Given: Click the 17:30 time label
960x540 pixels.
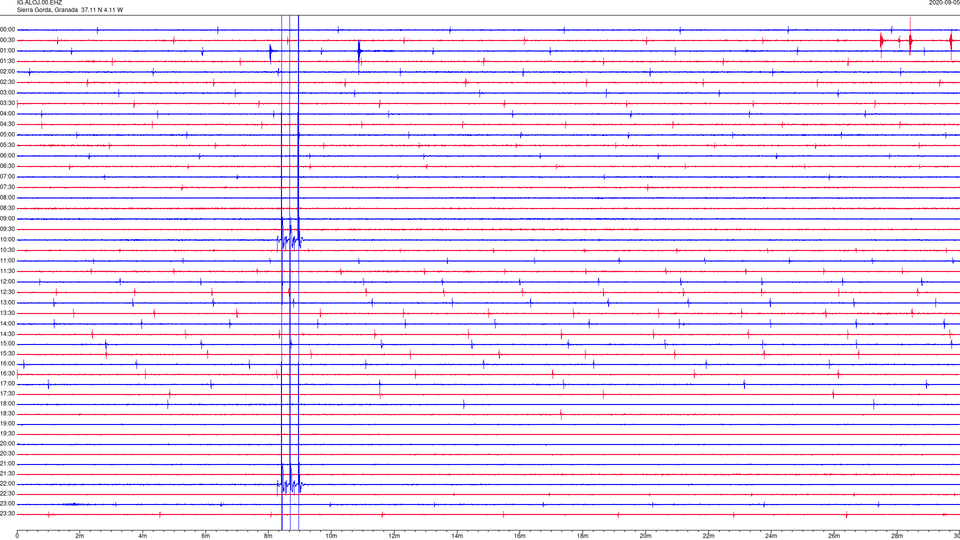Looking at the screenshot, I should [7, 394].
